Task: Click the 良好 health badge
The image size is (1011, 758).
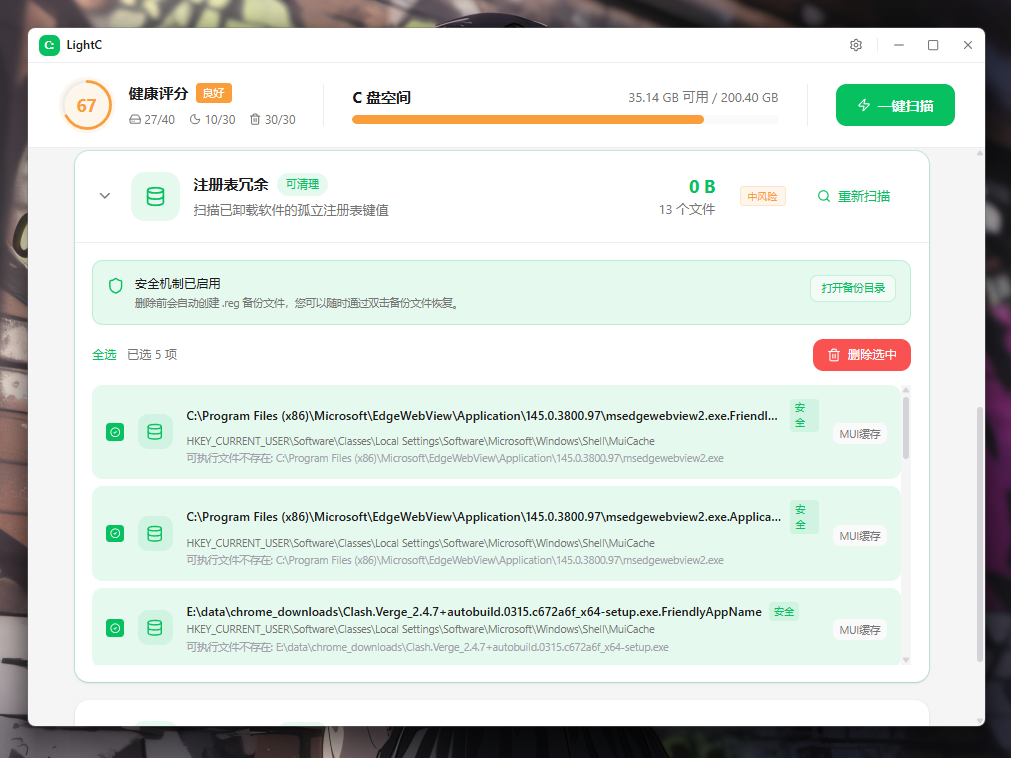Action: click(x=213, y=93)
